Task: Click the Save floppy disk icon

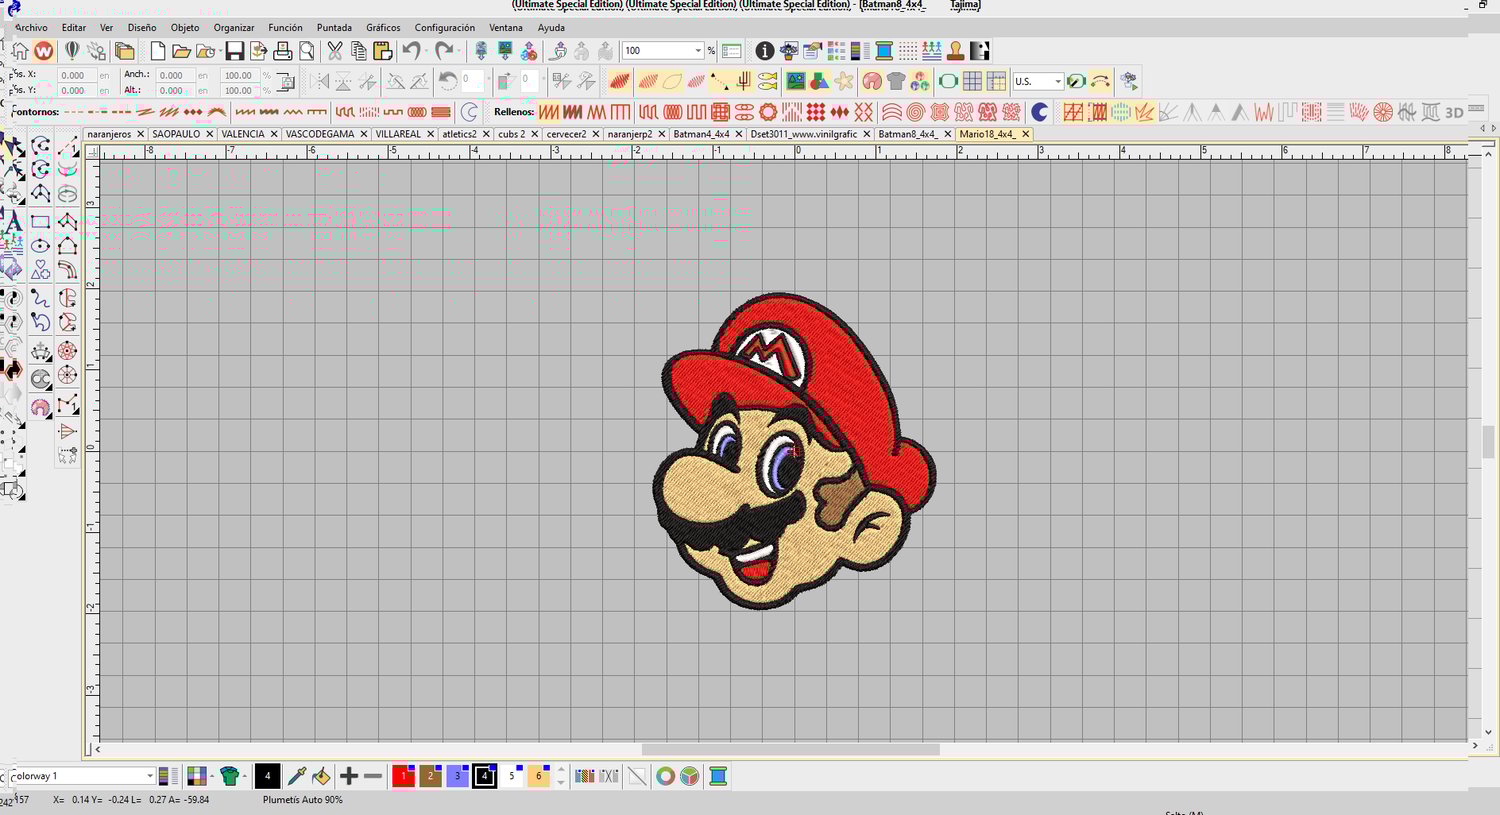Action: (234, 51)
